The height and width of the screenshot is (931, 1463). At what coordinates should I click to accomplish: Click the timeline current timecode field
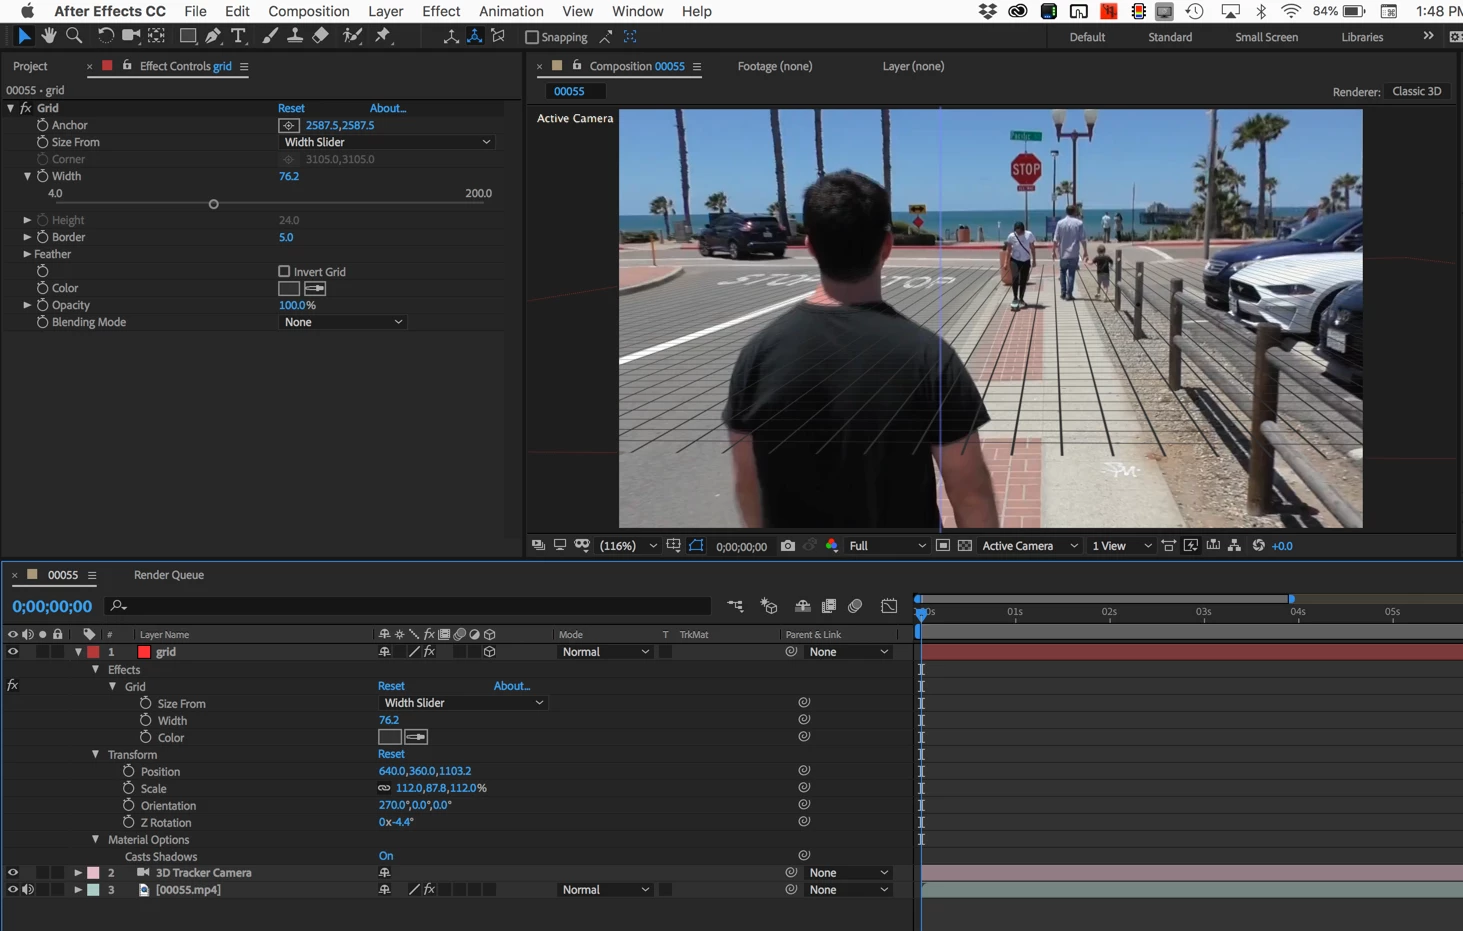(52, 606)
